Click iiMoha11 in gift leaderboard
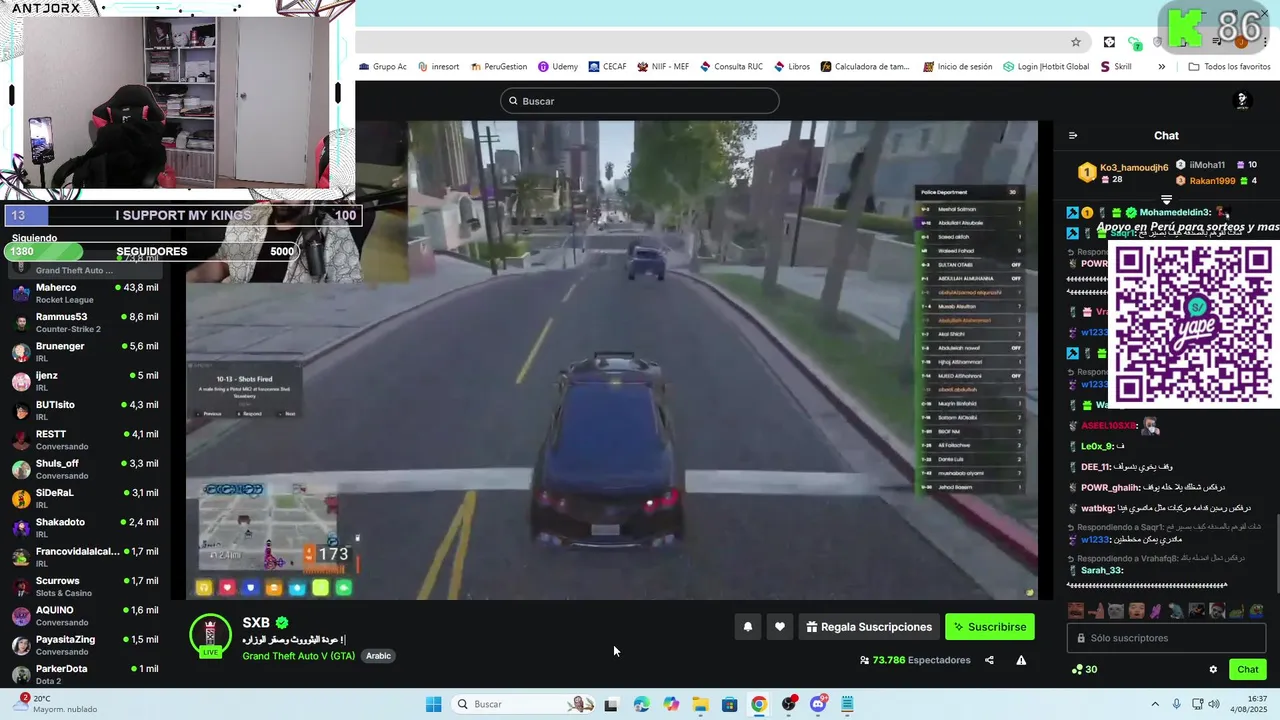This screenshot has height=720, width=1280. (1207, 165)
